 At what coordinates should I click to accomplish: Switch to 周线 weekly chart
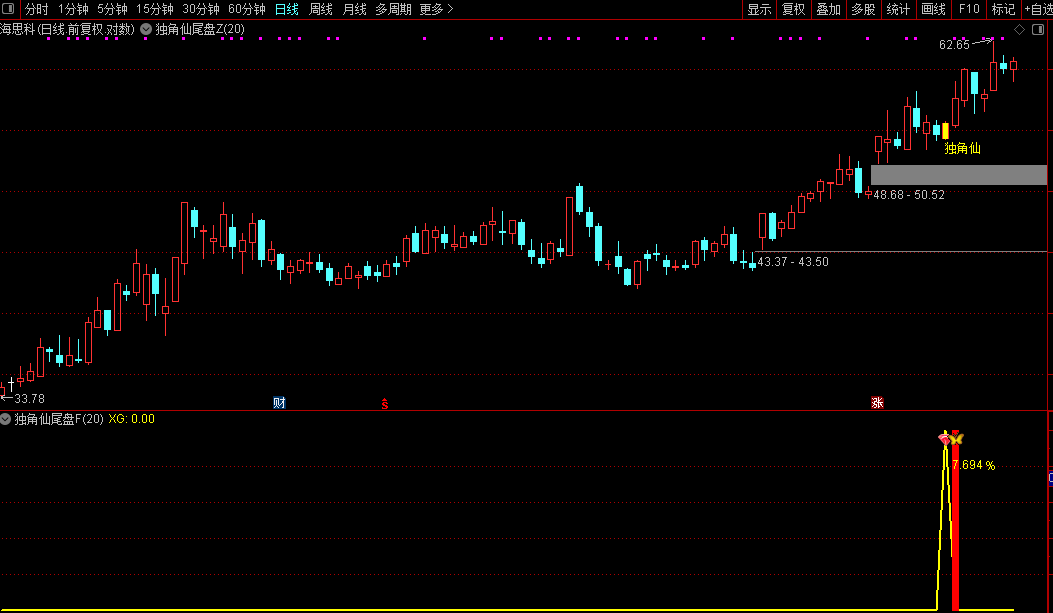point(320,9)
